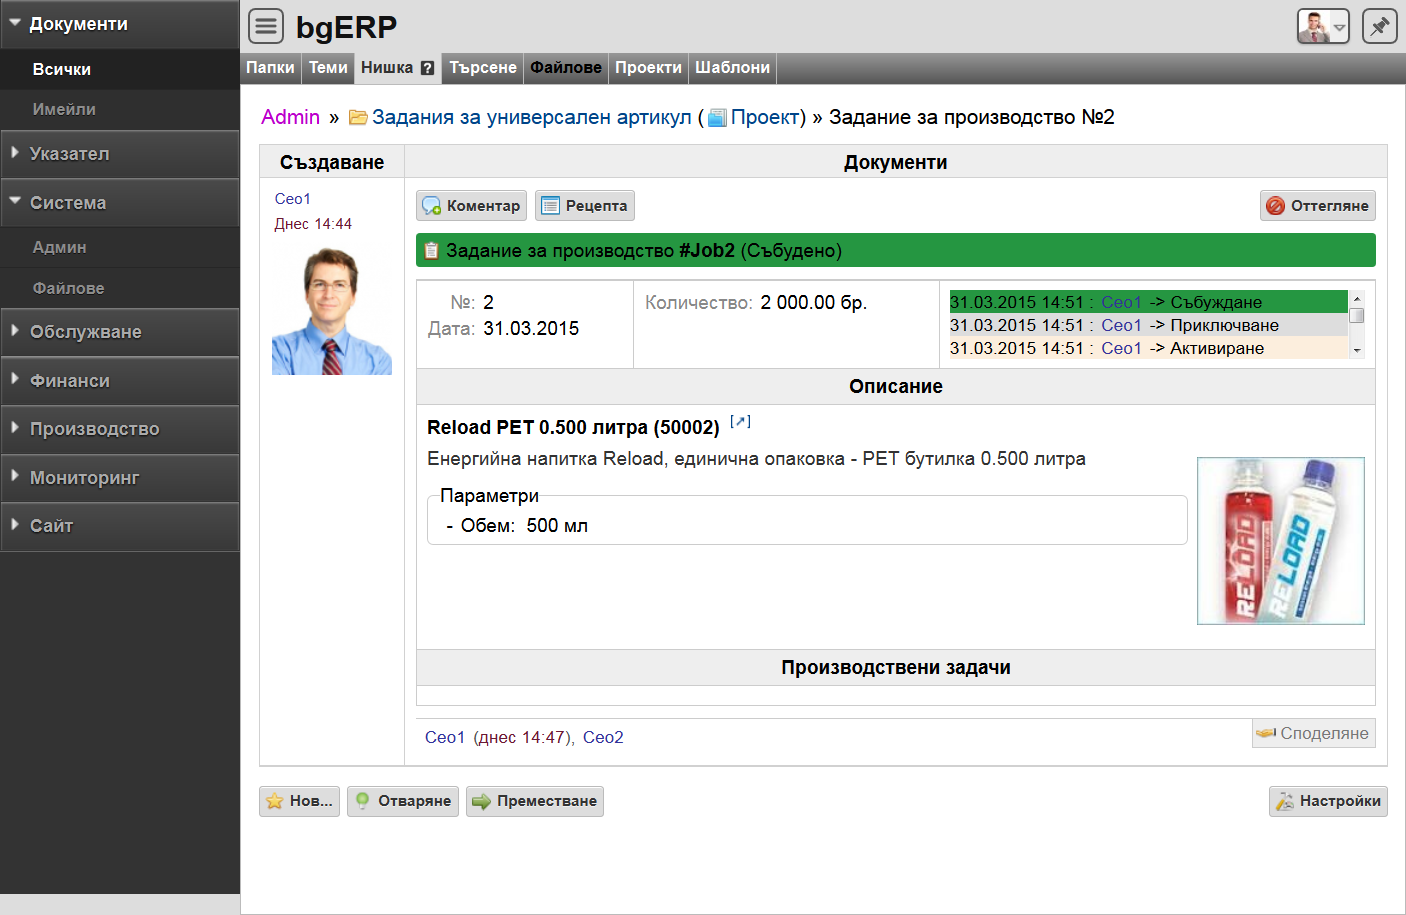This screenshot has height=915, width=1406.
Task: Click the Споделяне share button
Action: (1313, 733)
